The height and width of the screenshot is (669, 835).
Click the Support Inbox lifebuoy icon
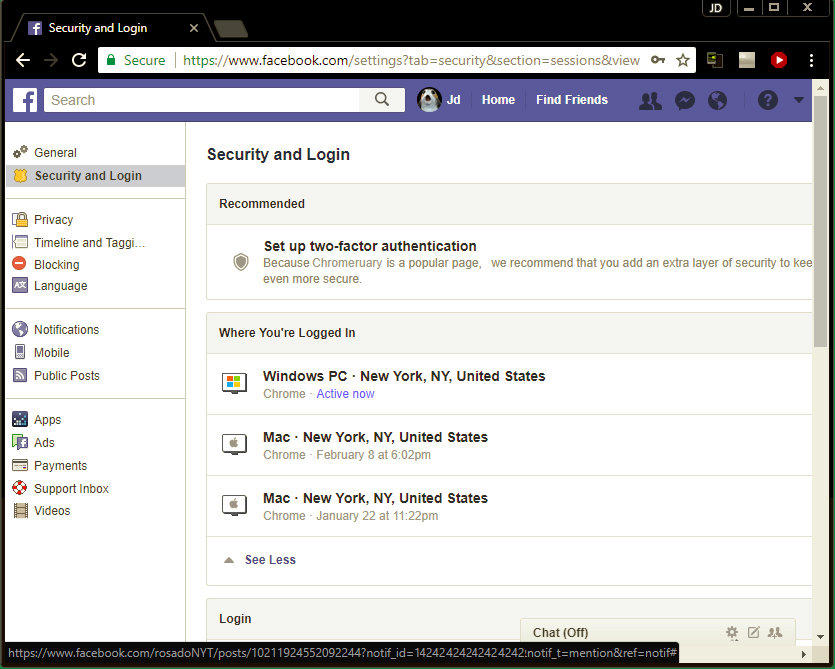pos(20,487)
